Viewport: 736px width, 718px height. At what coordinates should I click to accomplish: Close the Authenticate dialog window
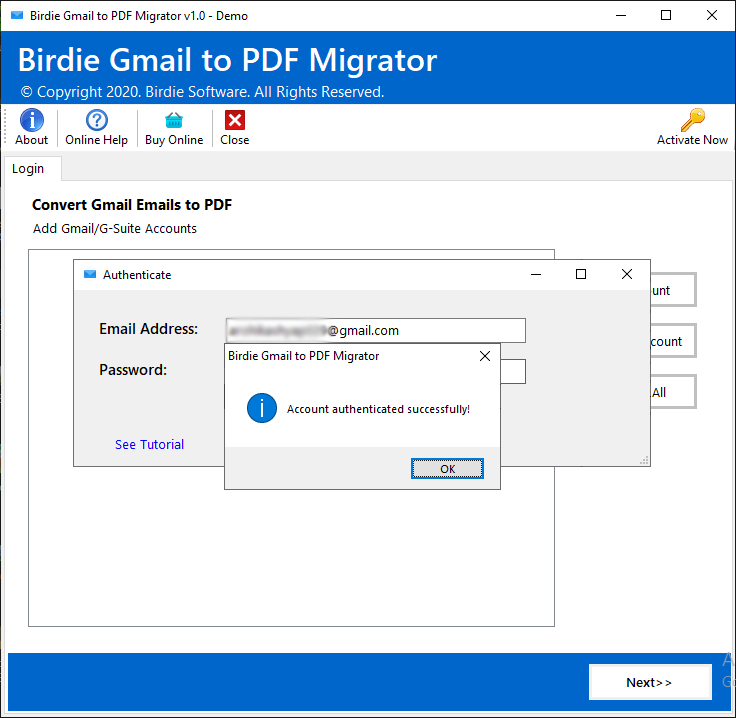(627, 275)
